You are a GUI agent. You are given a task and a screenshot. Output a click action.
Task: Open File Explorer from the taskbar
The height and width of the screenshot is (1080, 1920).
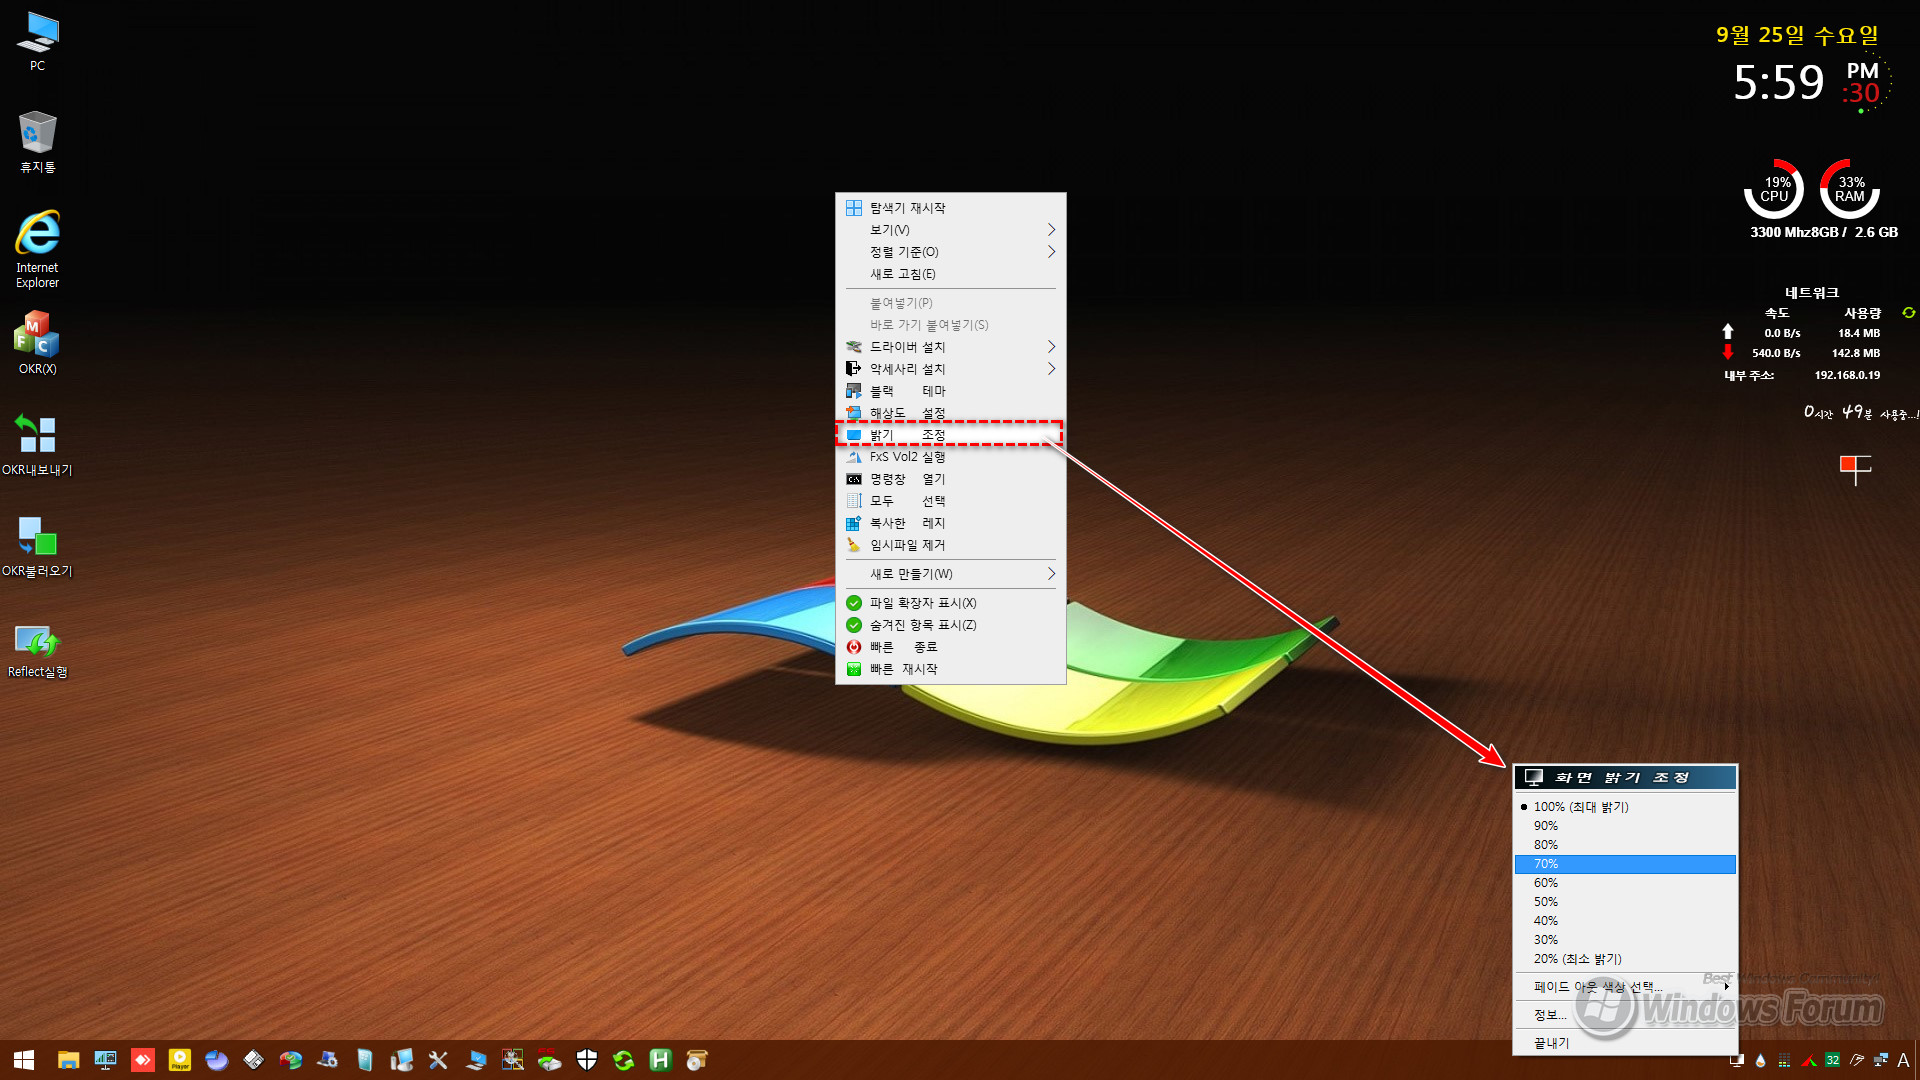(x=68, y=1060)
